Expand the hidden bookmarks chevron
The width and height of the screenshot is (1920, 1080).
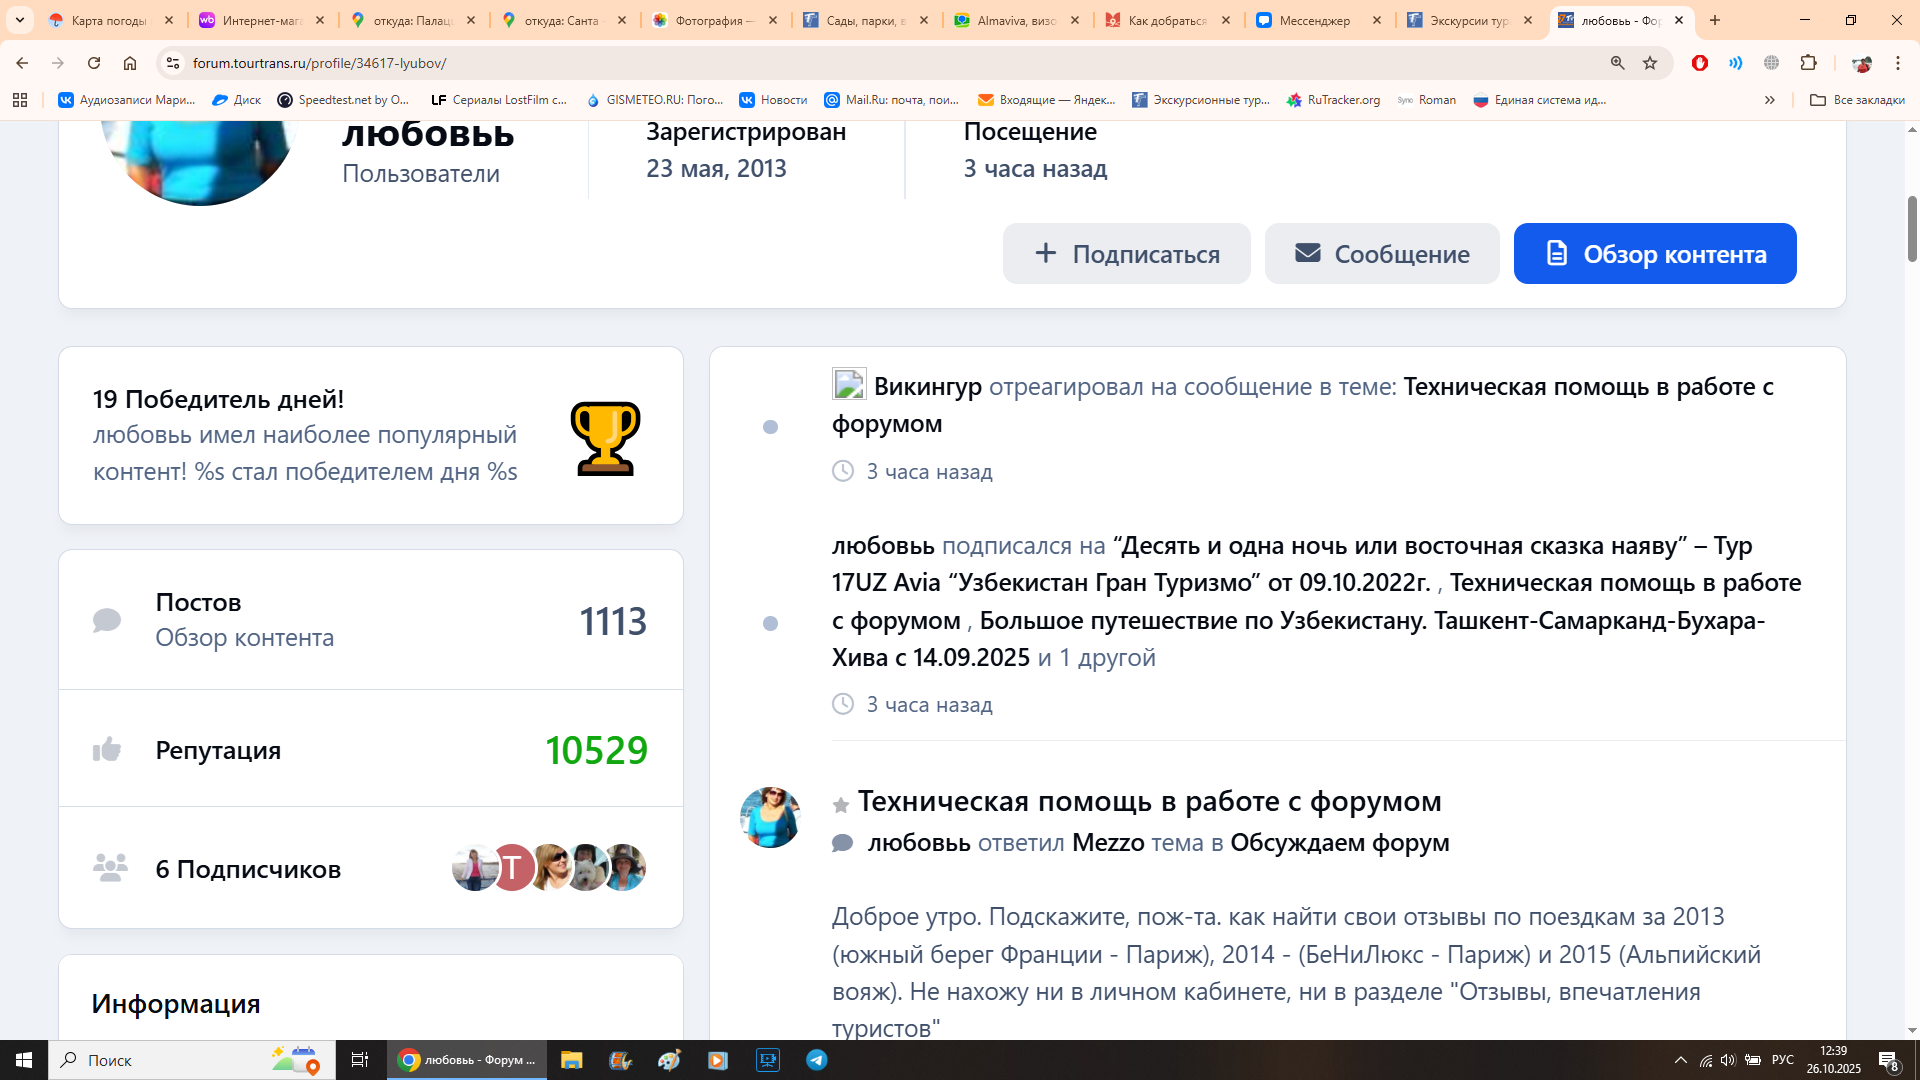tap(1769, 100)
